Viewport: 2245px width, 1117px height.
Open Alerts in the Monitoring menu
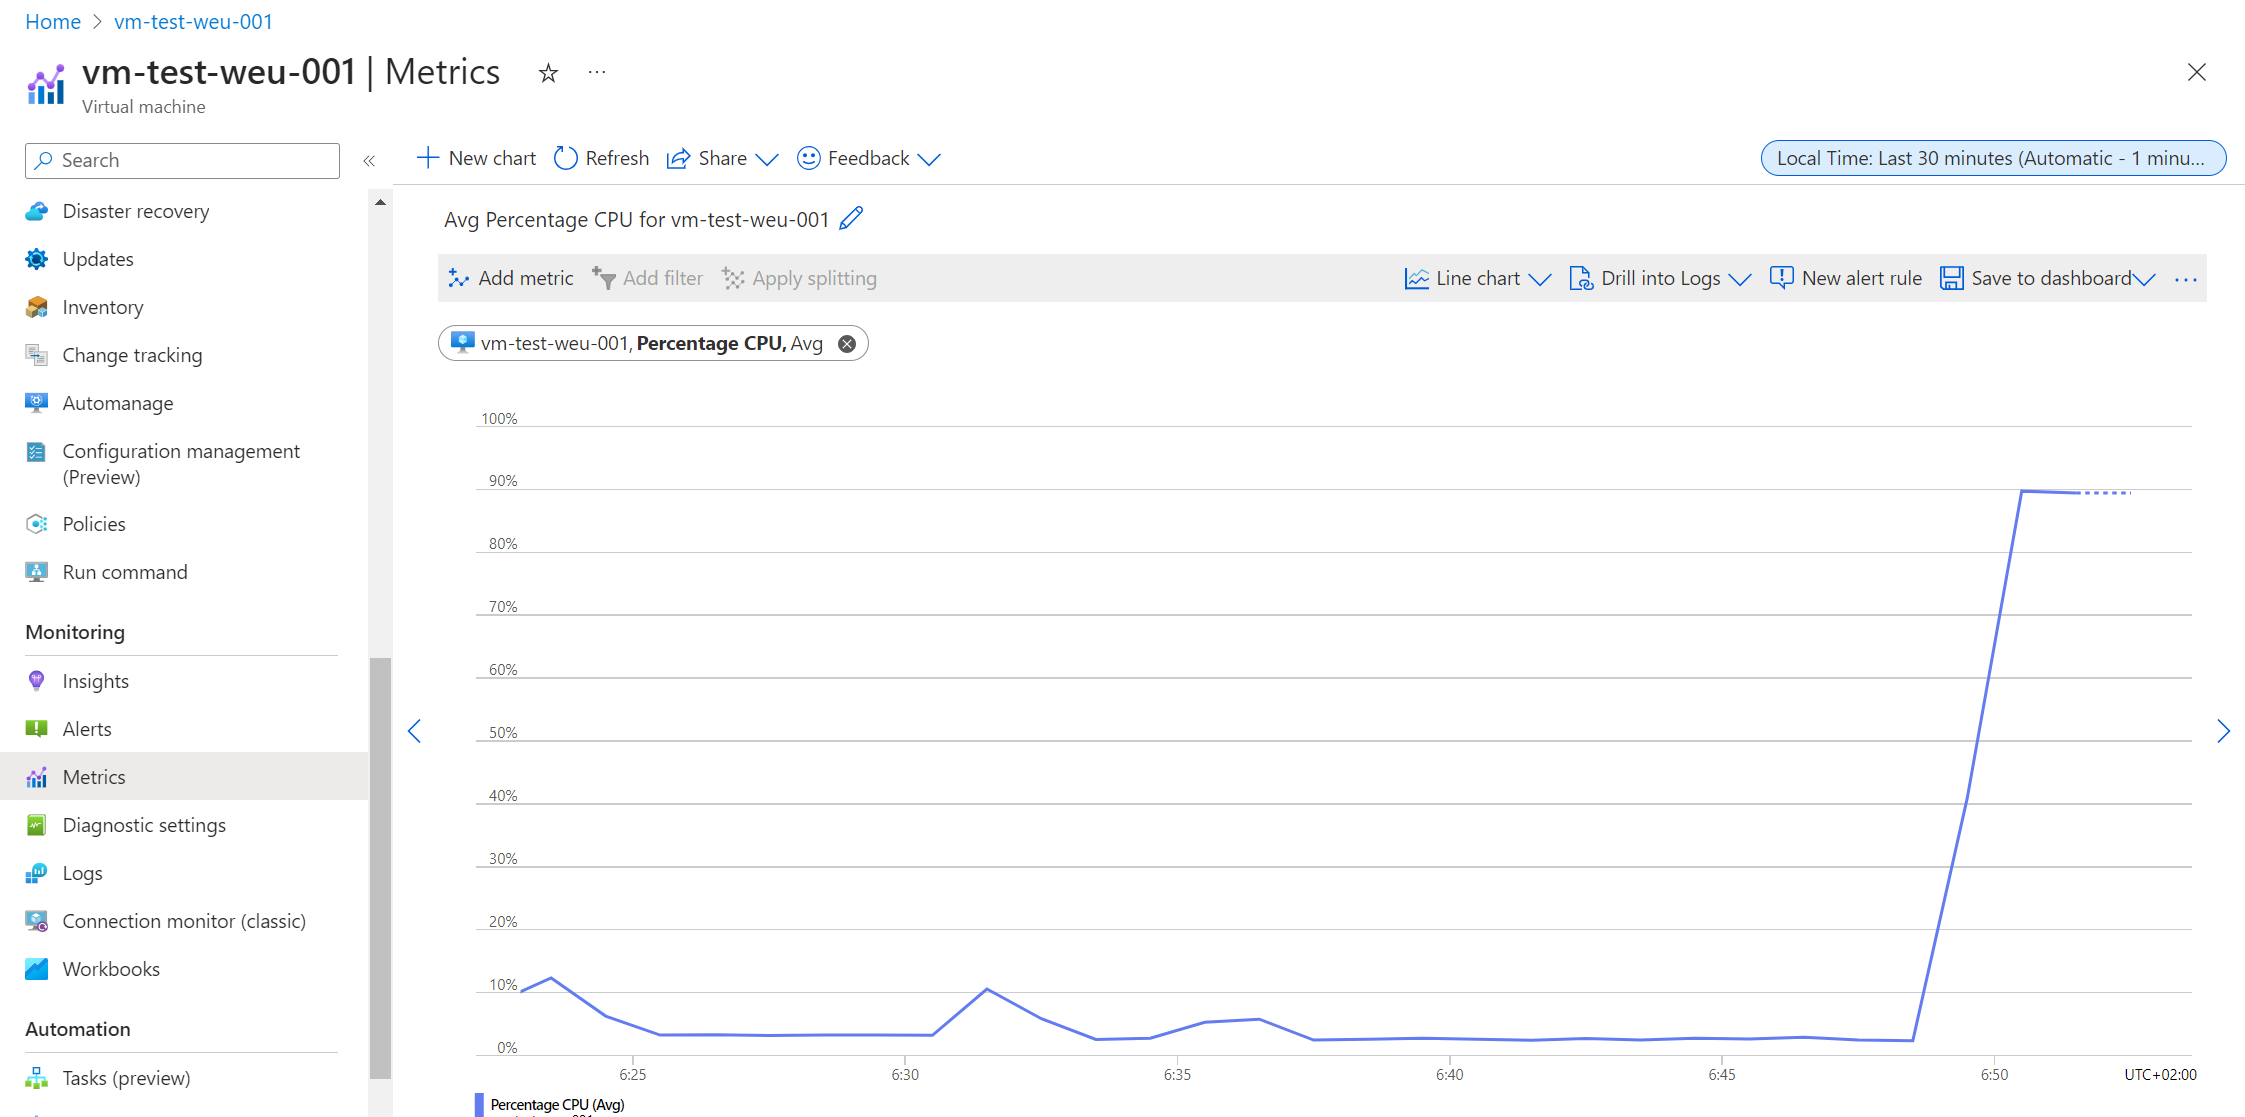(87, 729)
